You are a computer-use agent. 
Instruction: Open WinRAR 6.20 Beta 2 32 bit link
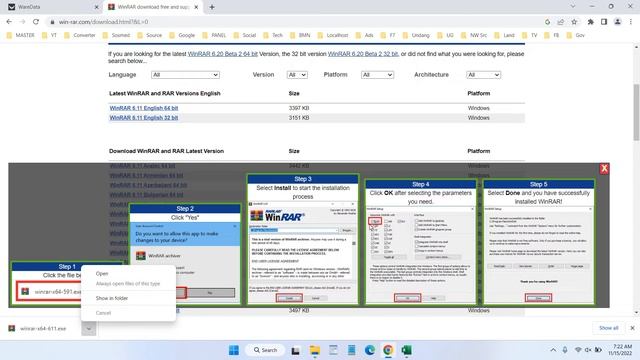[x=363, y=54]
